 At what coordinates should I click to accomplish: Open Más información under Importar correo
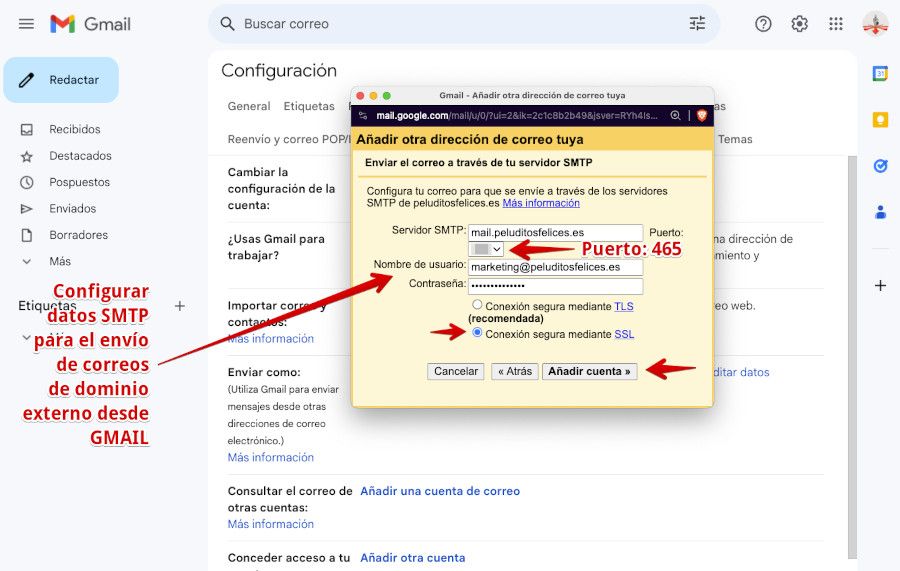coord(270,339)
